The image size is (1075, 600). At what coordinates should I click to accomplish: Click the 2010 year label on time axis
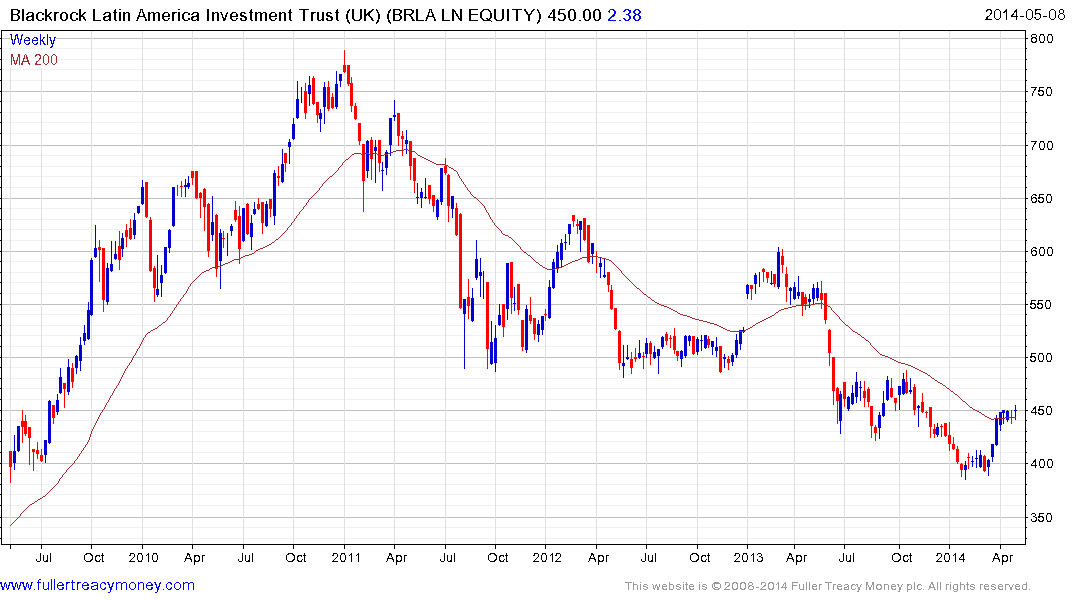(143, 557)
